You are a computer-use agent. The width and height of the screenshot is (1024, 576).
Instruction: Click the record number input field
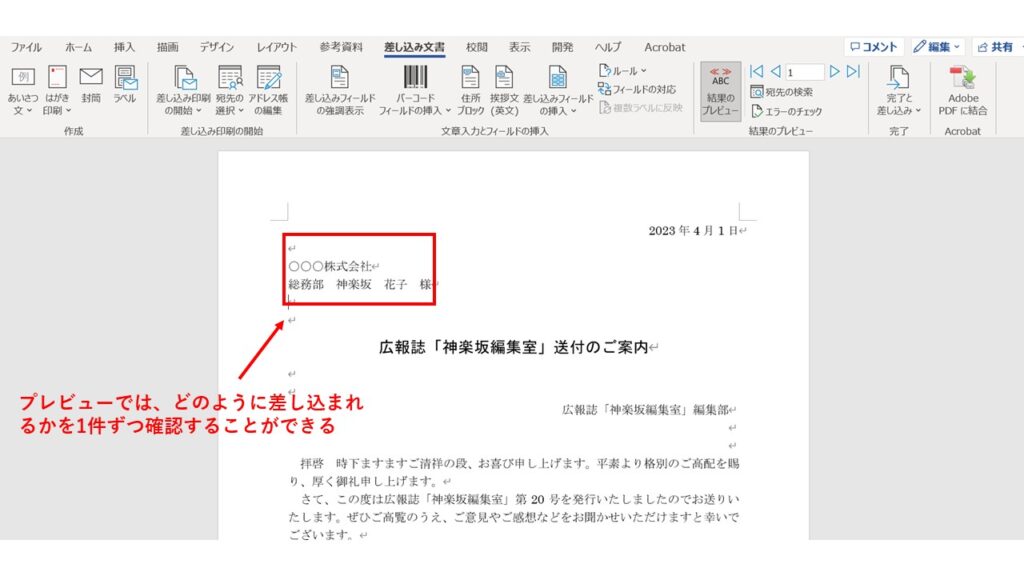(x=803, y=72)
